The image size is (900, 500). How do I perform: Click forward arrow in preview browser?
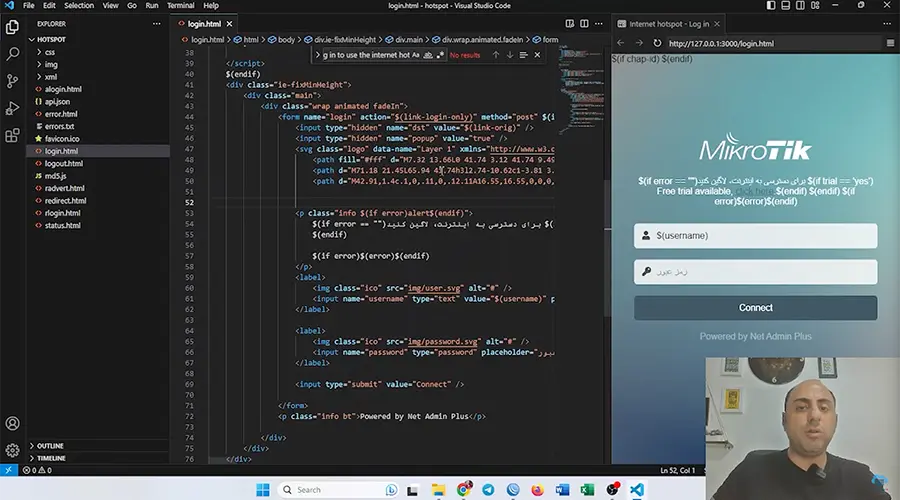(x=639, y=43)
